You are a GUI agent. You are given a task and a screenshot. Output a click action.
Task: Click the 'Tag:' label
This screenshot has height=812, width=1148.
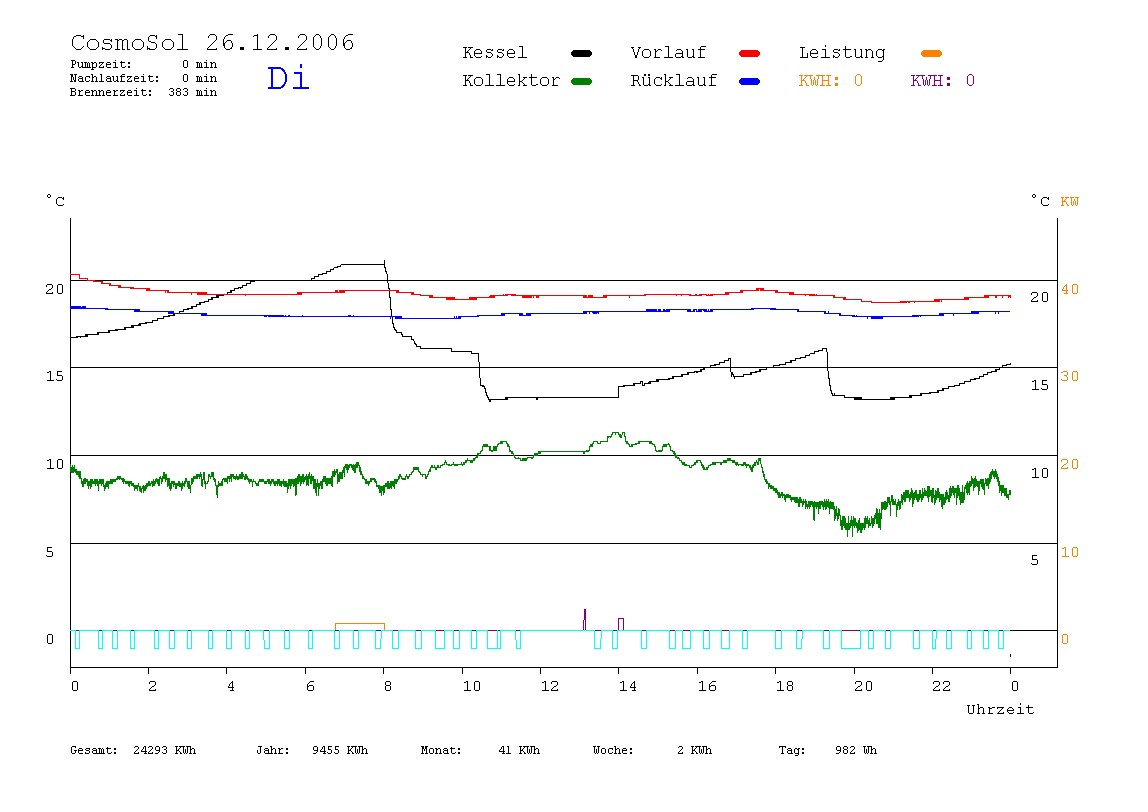pos(791,750)
